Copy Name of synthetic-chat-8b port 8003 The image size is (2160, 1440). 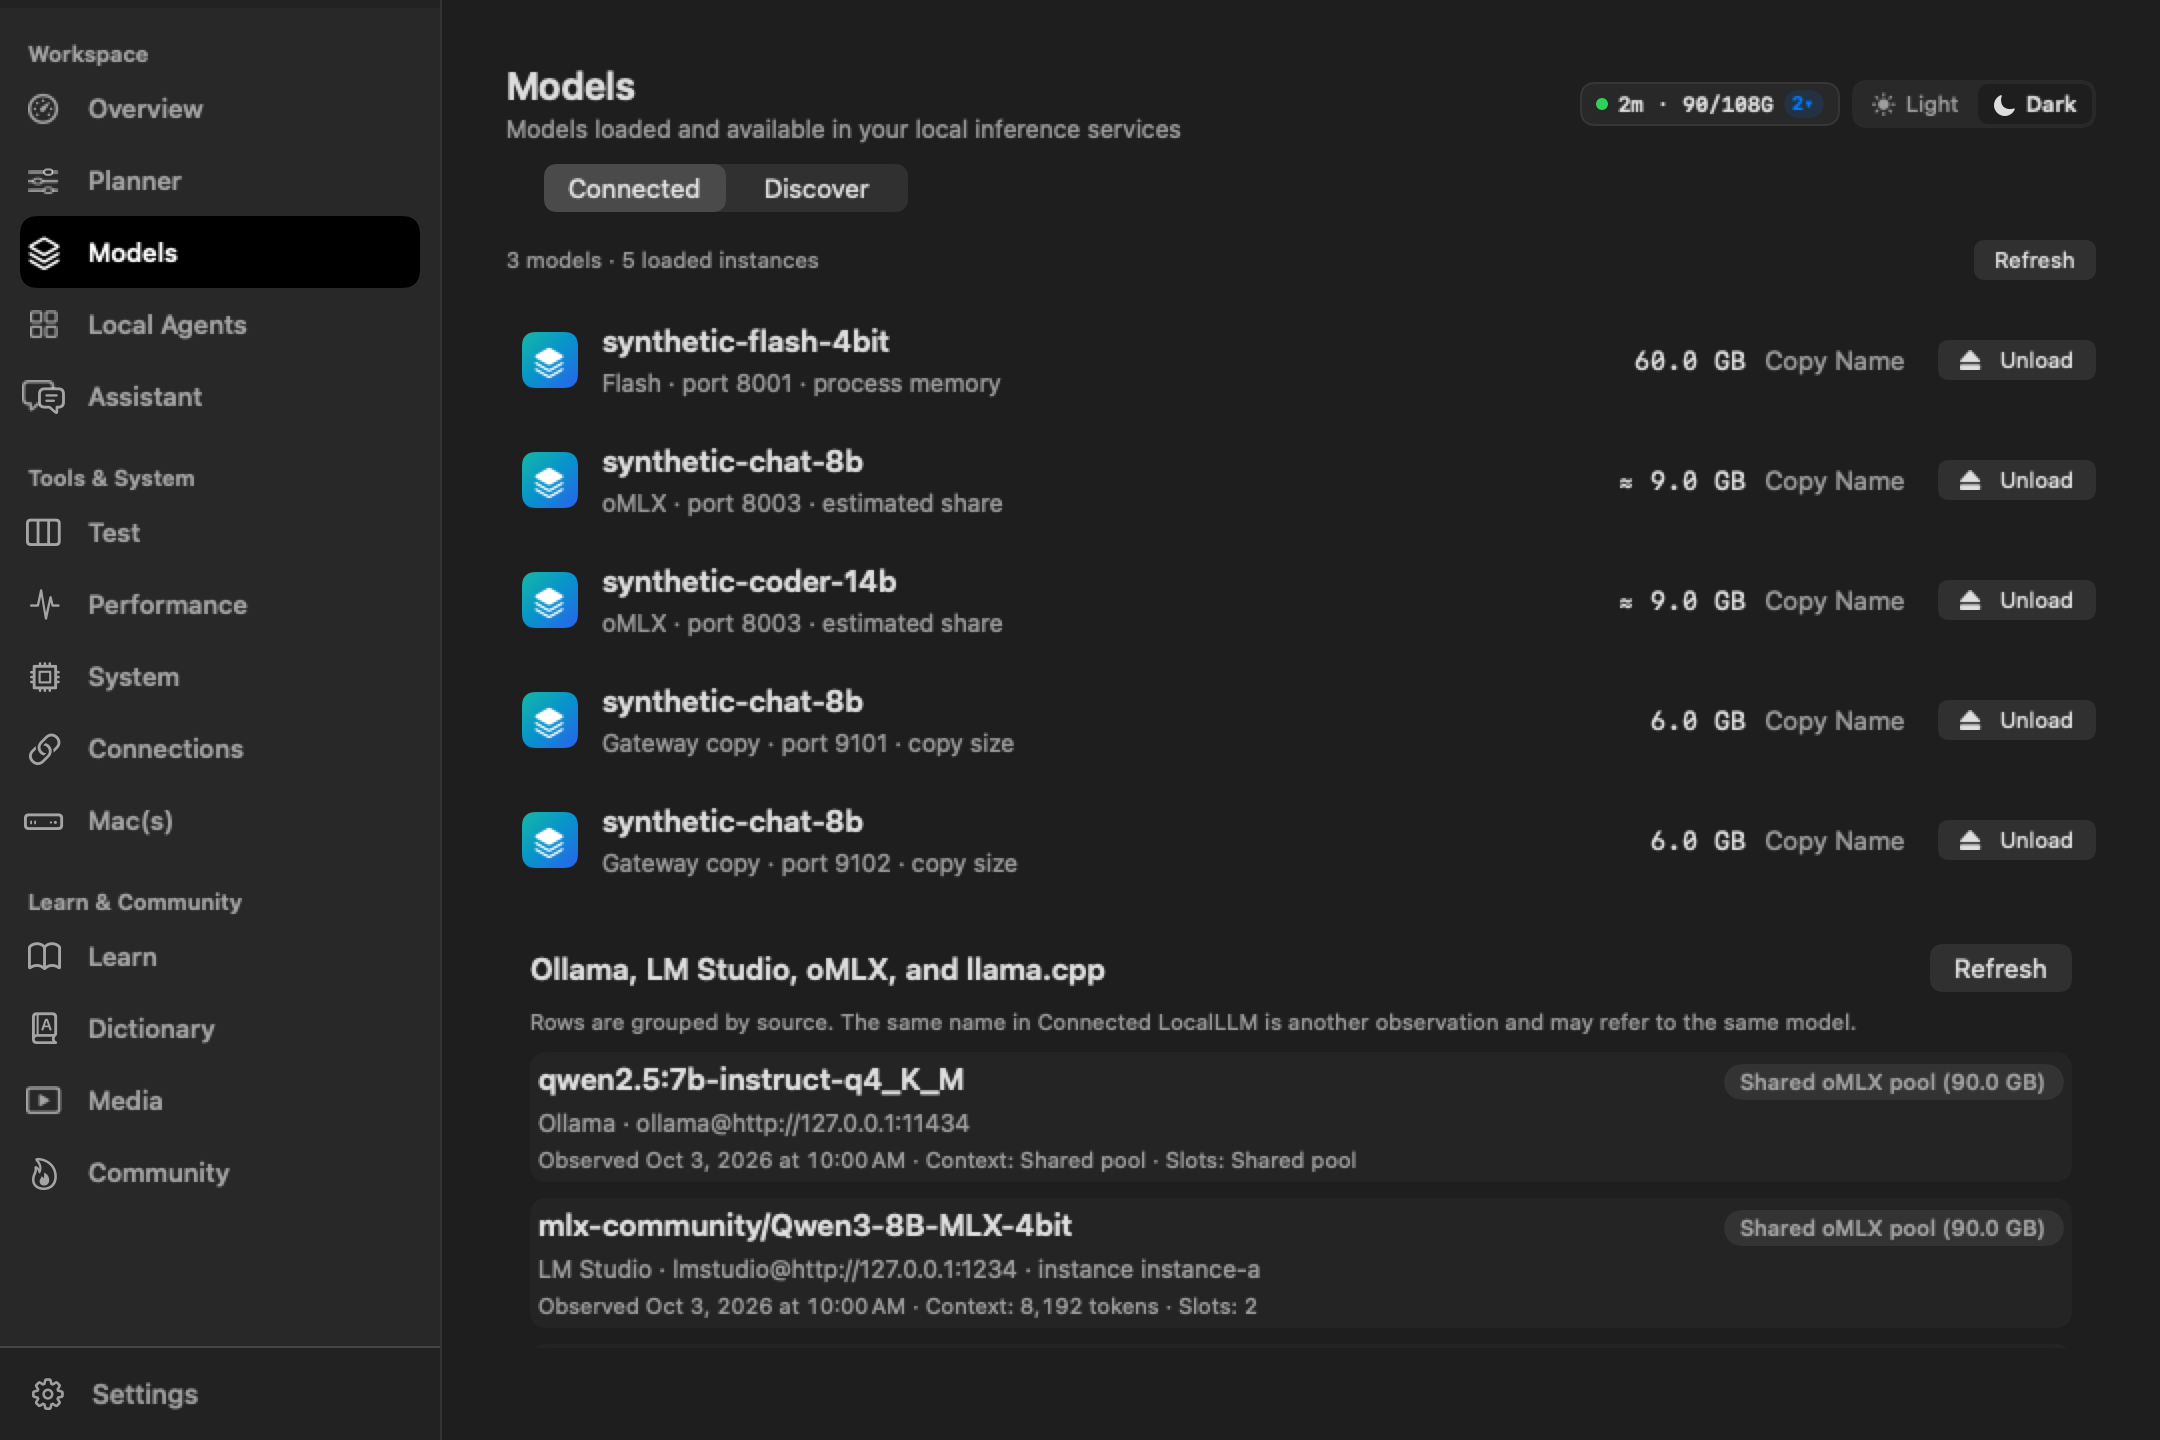click(x=1834, y=481)
